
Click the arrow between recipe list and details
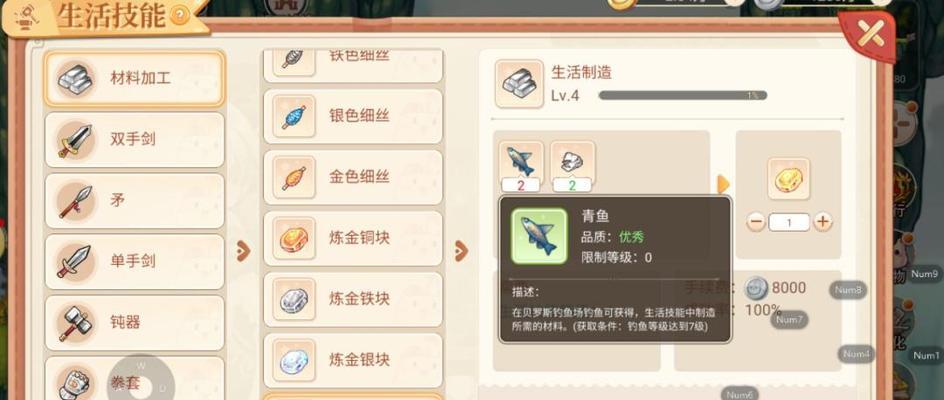coord(461,251)
